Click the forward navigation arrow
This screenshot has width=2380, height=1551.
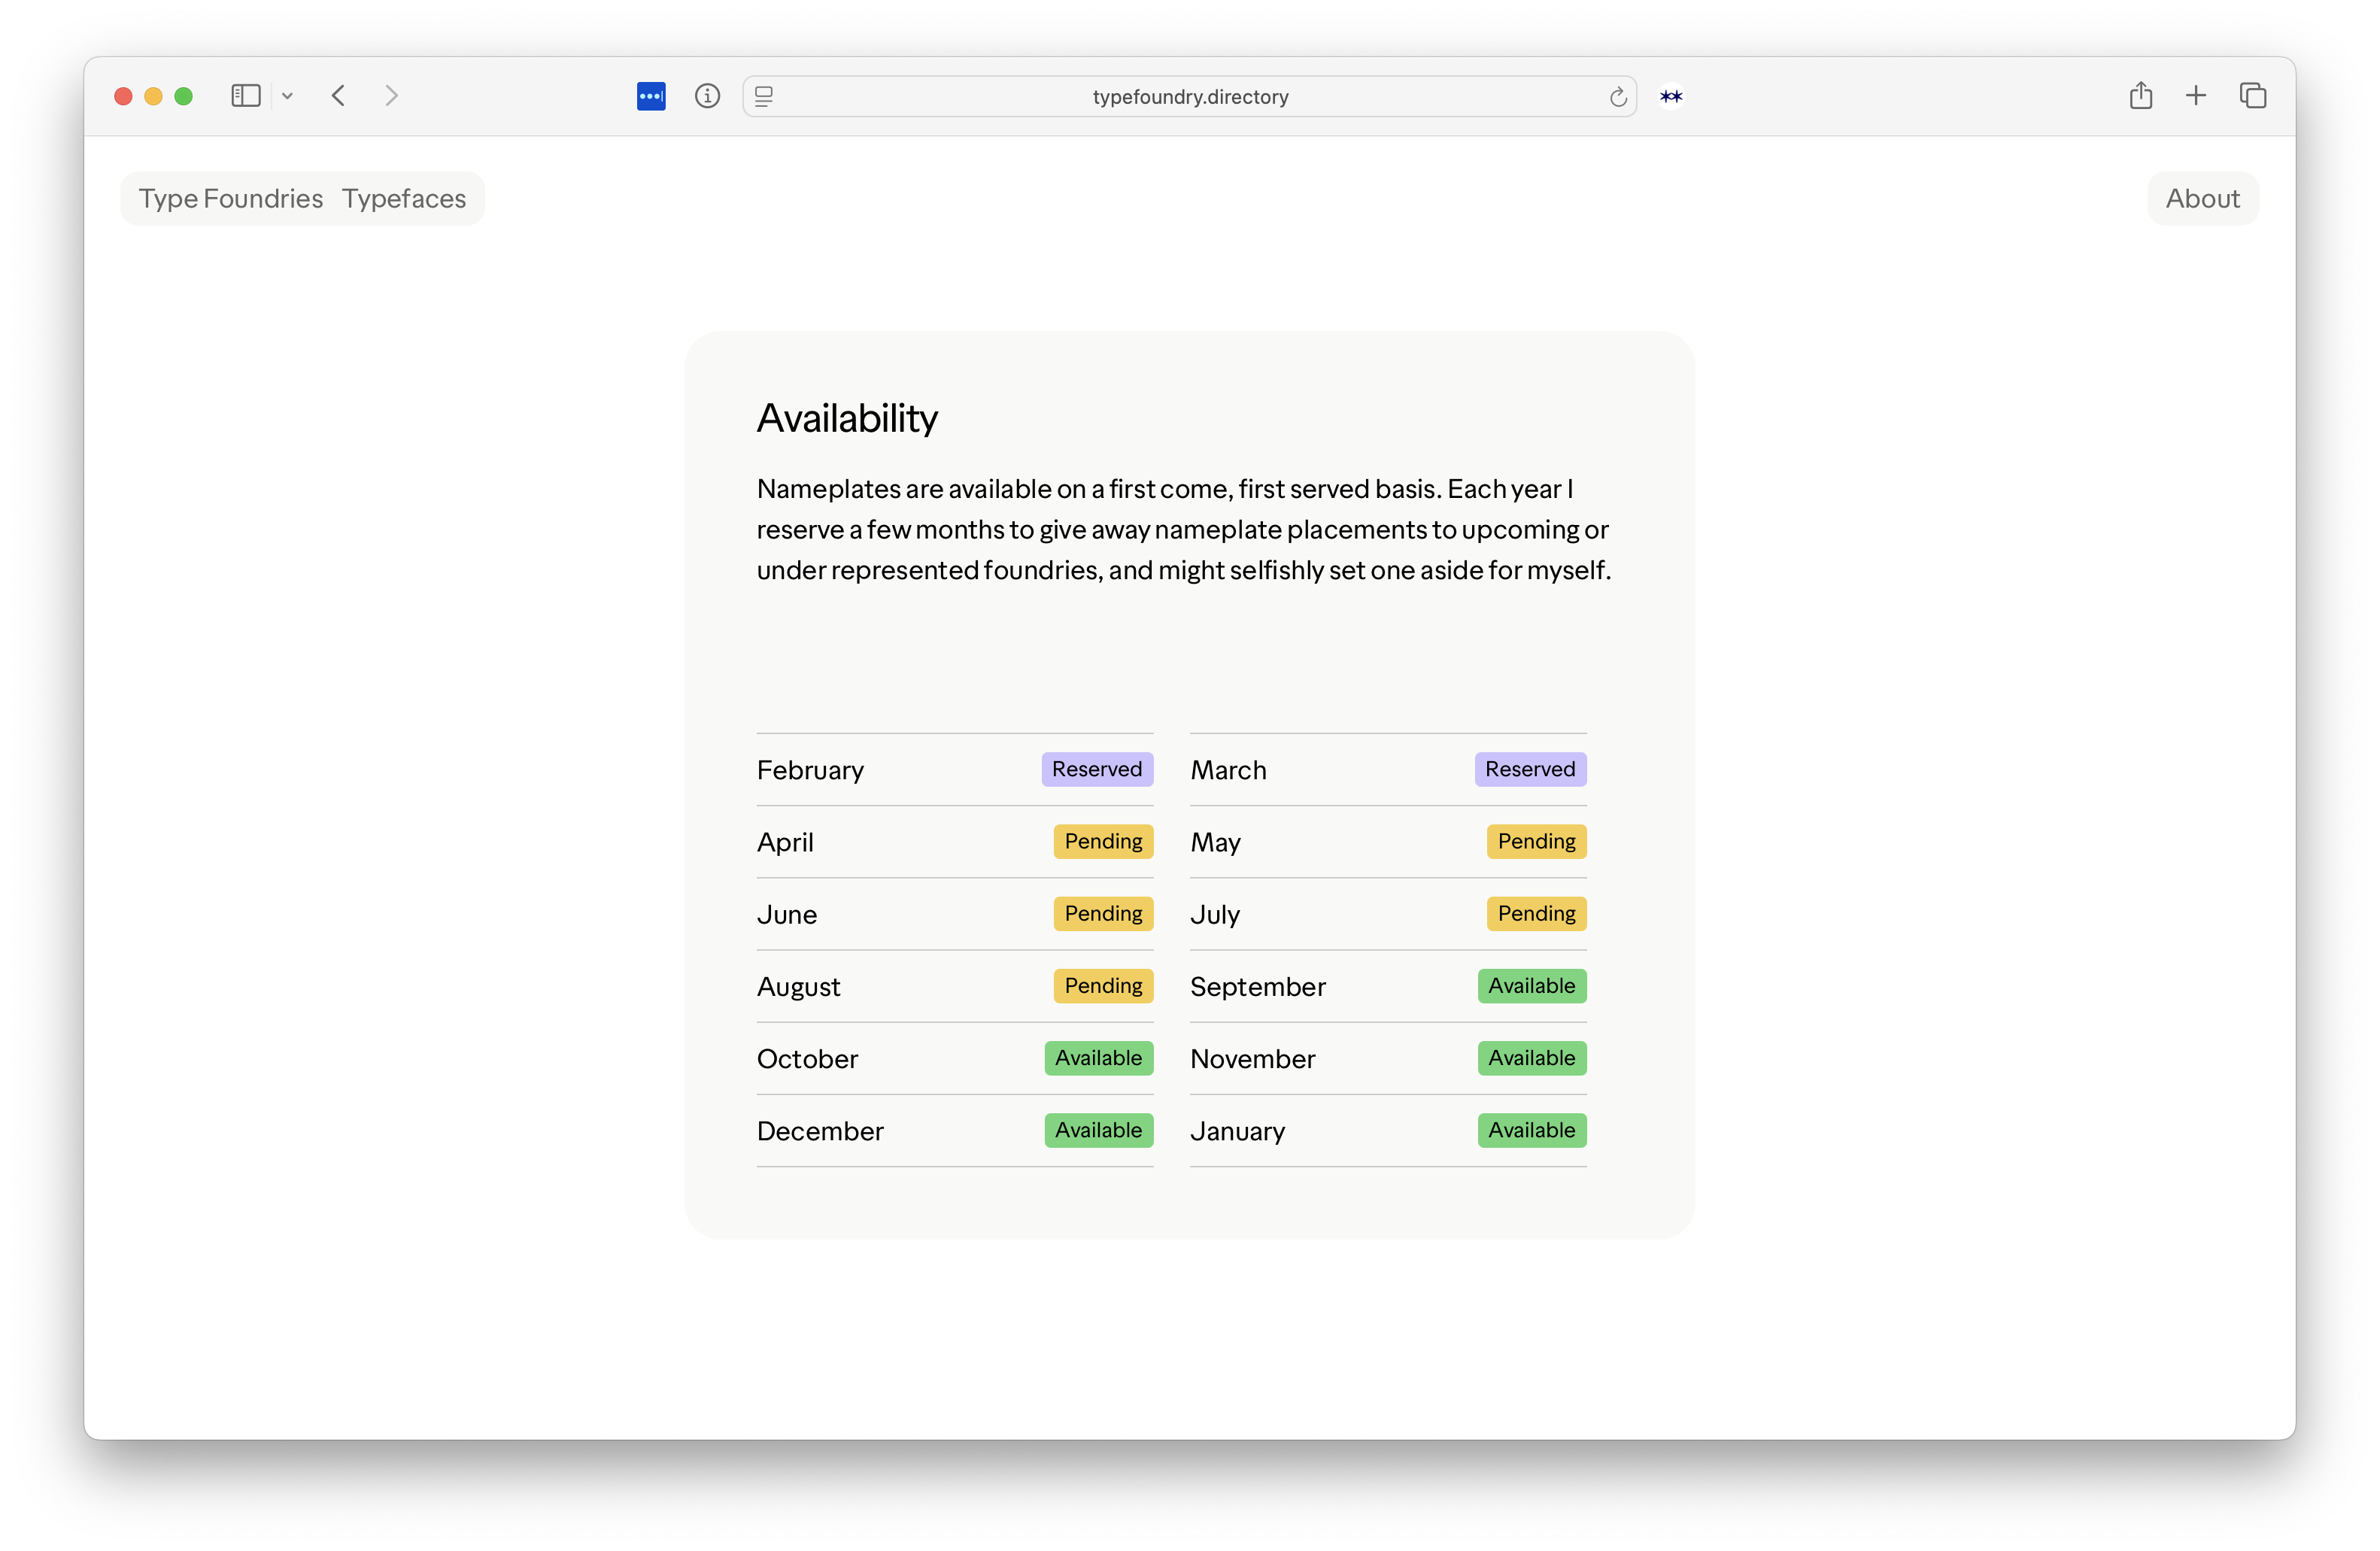pos(391,96)
